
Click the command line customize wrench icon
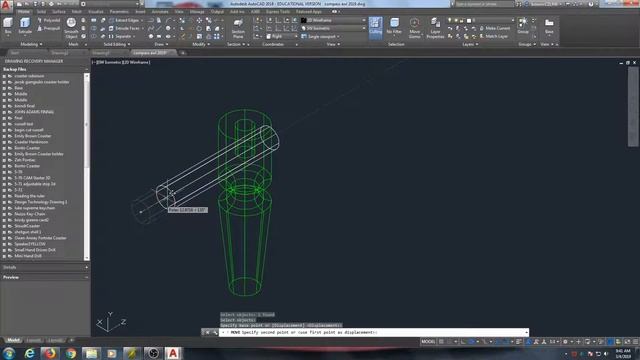click(215, 332)
